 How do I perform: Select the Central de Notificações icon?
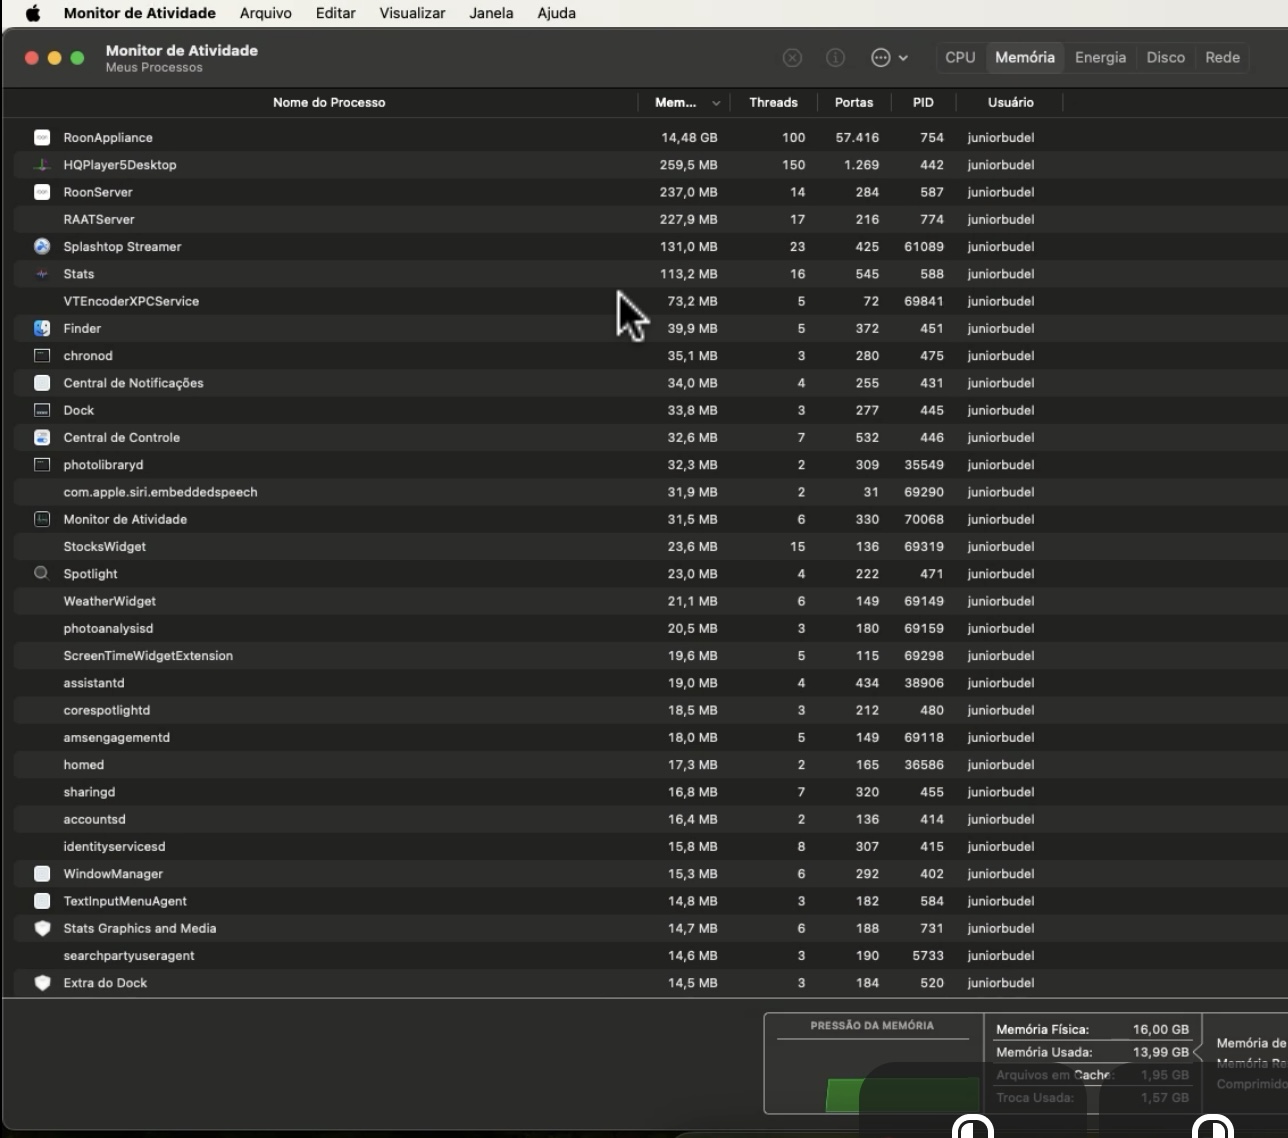42,383
